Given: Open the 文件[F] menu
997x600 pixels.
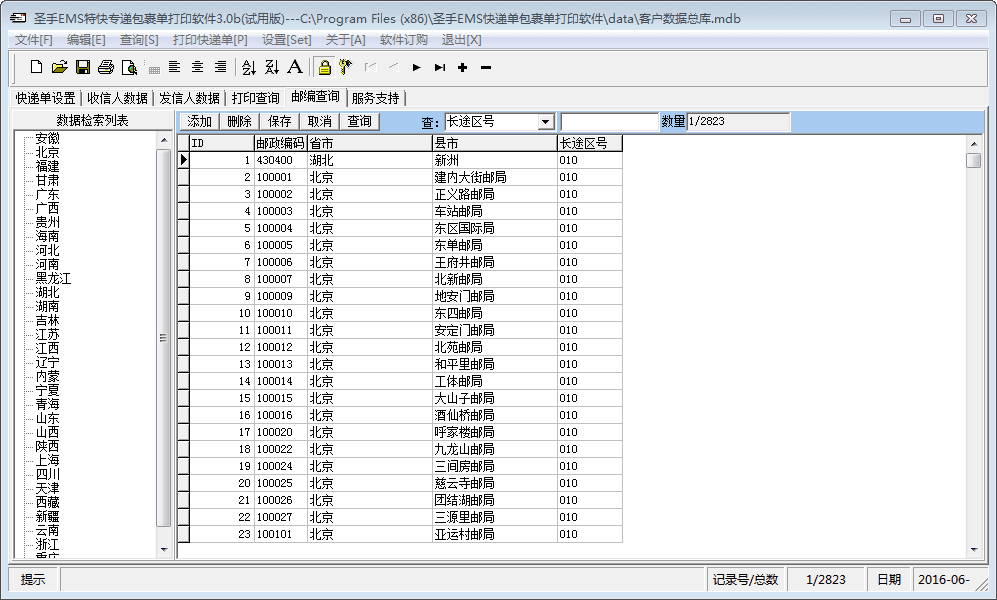Looking at the screenshot, I should pos(34,40).
